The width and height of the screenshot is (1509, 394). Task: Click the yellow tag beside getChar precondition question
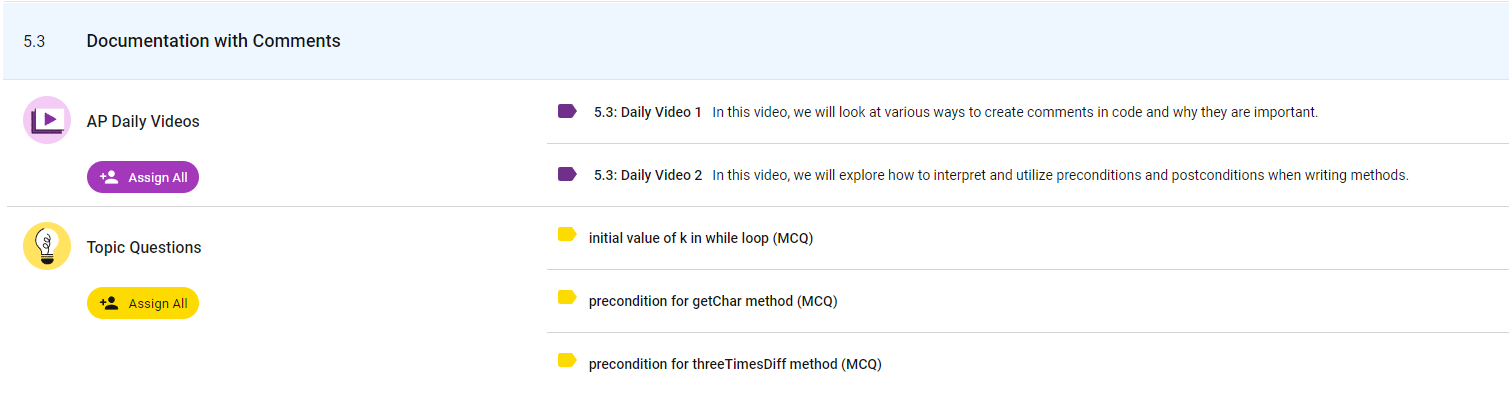(x=567, y=297)
